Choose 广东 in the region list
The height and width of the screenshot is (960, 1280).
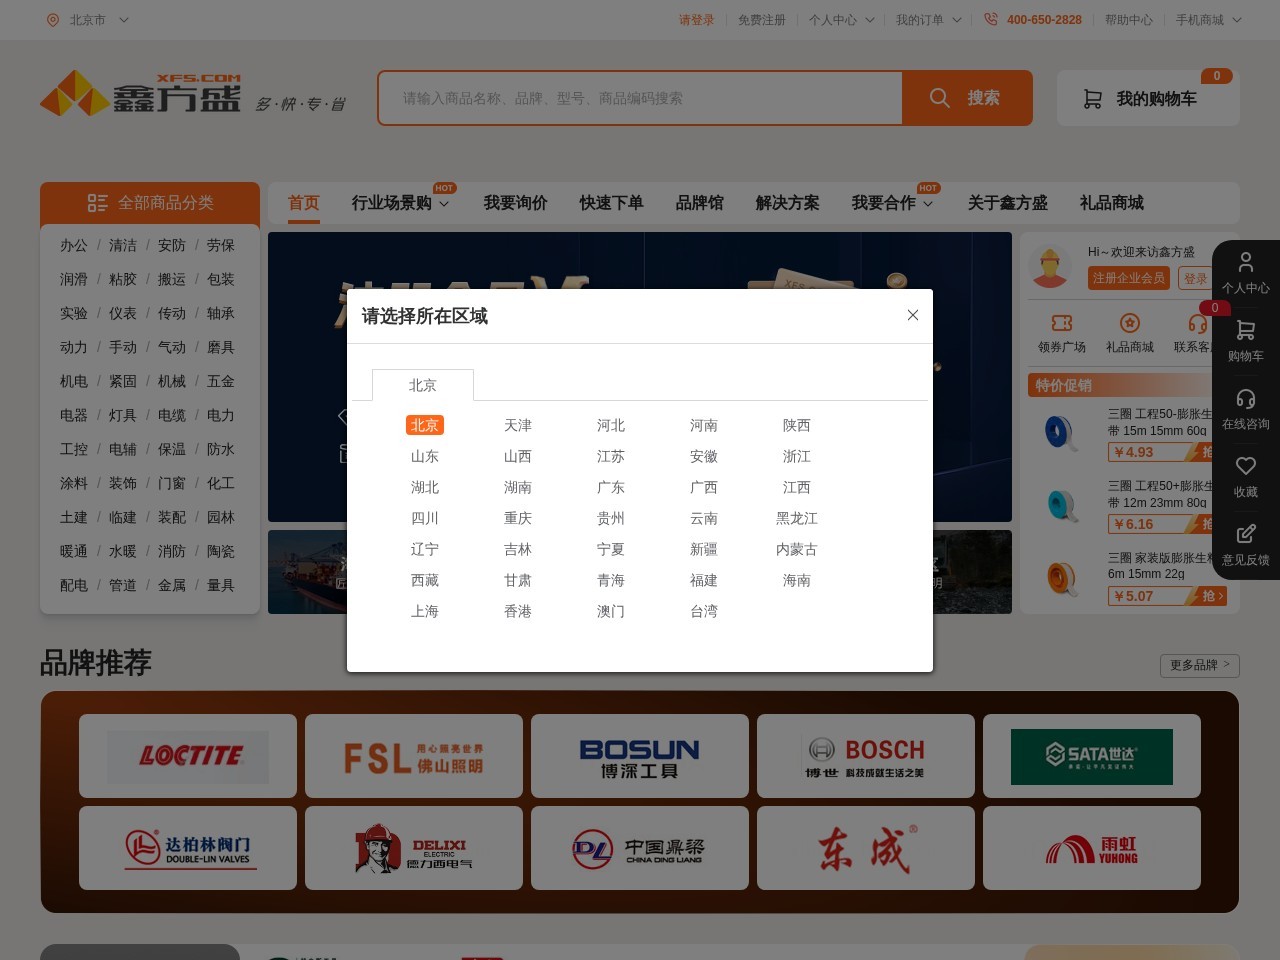tap(611, 487)
